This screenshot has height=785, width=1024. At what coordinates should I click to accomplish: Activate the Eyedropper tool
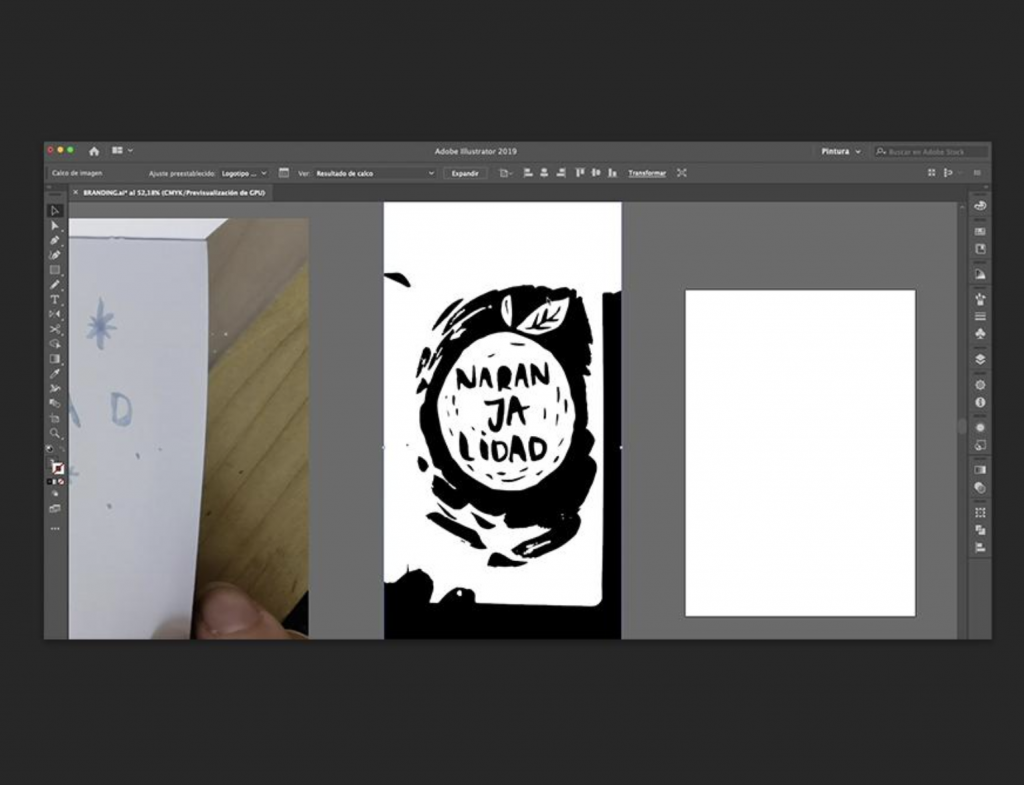[55, 373]
